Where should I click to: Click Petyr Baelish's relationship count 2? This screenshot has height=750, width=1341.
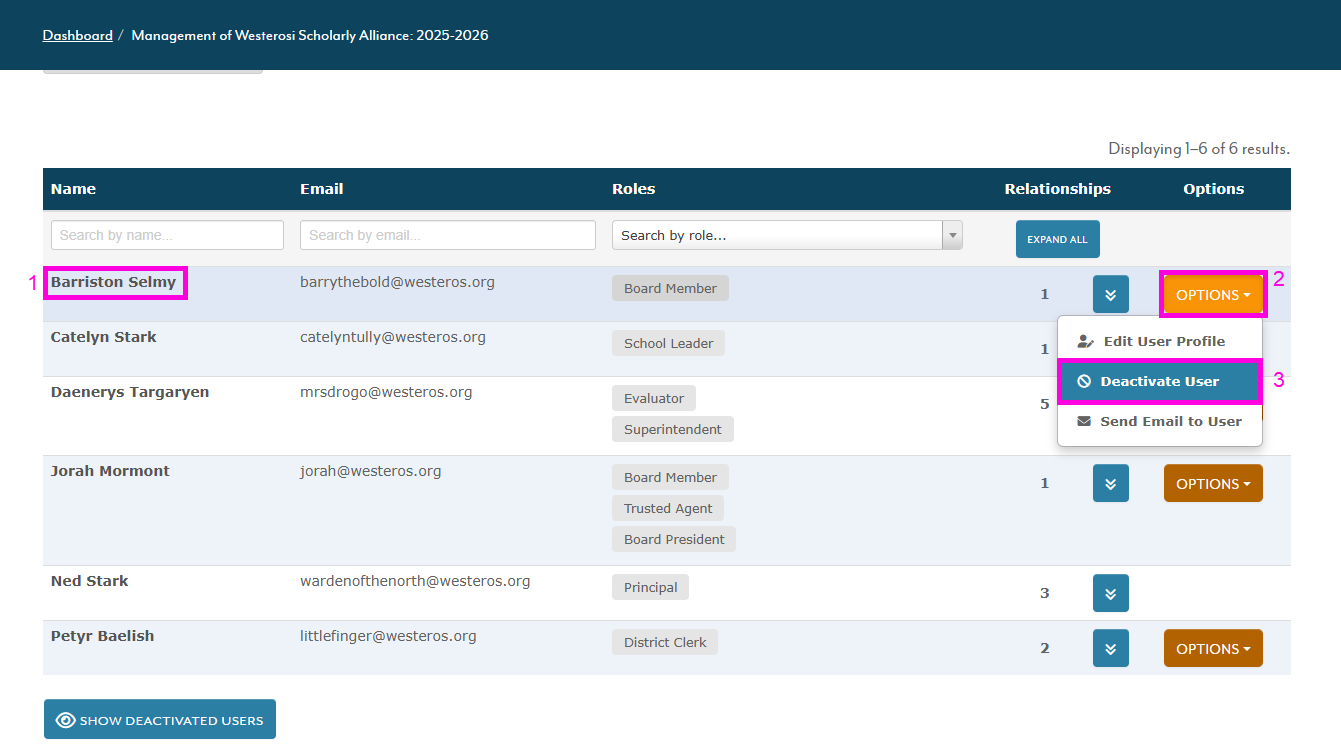pos(1045,648)
